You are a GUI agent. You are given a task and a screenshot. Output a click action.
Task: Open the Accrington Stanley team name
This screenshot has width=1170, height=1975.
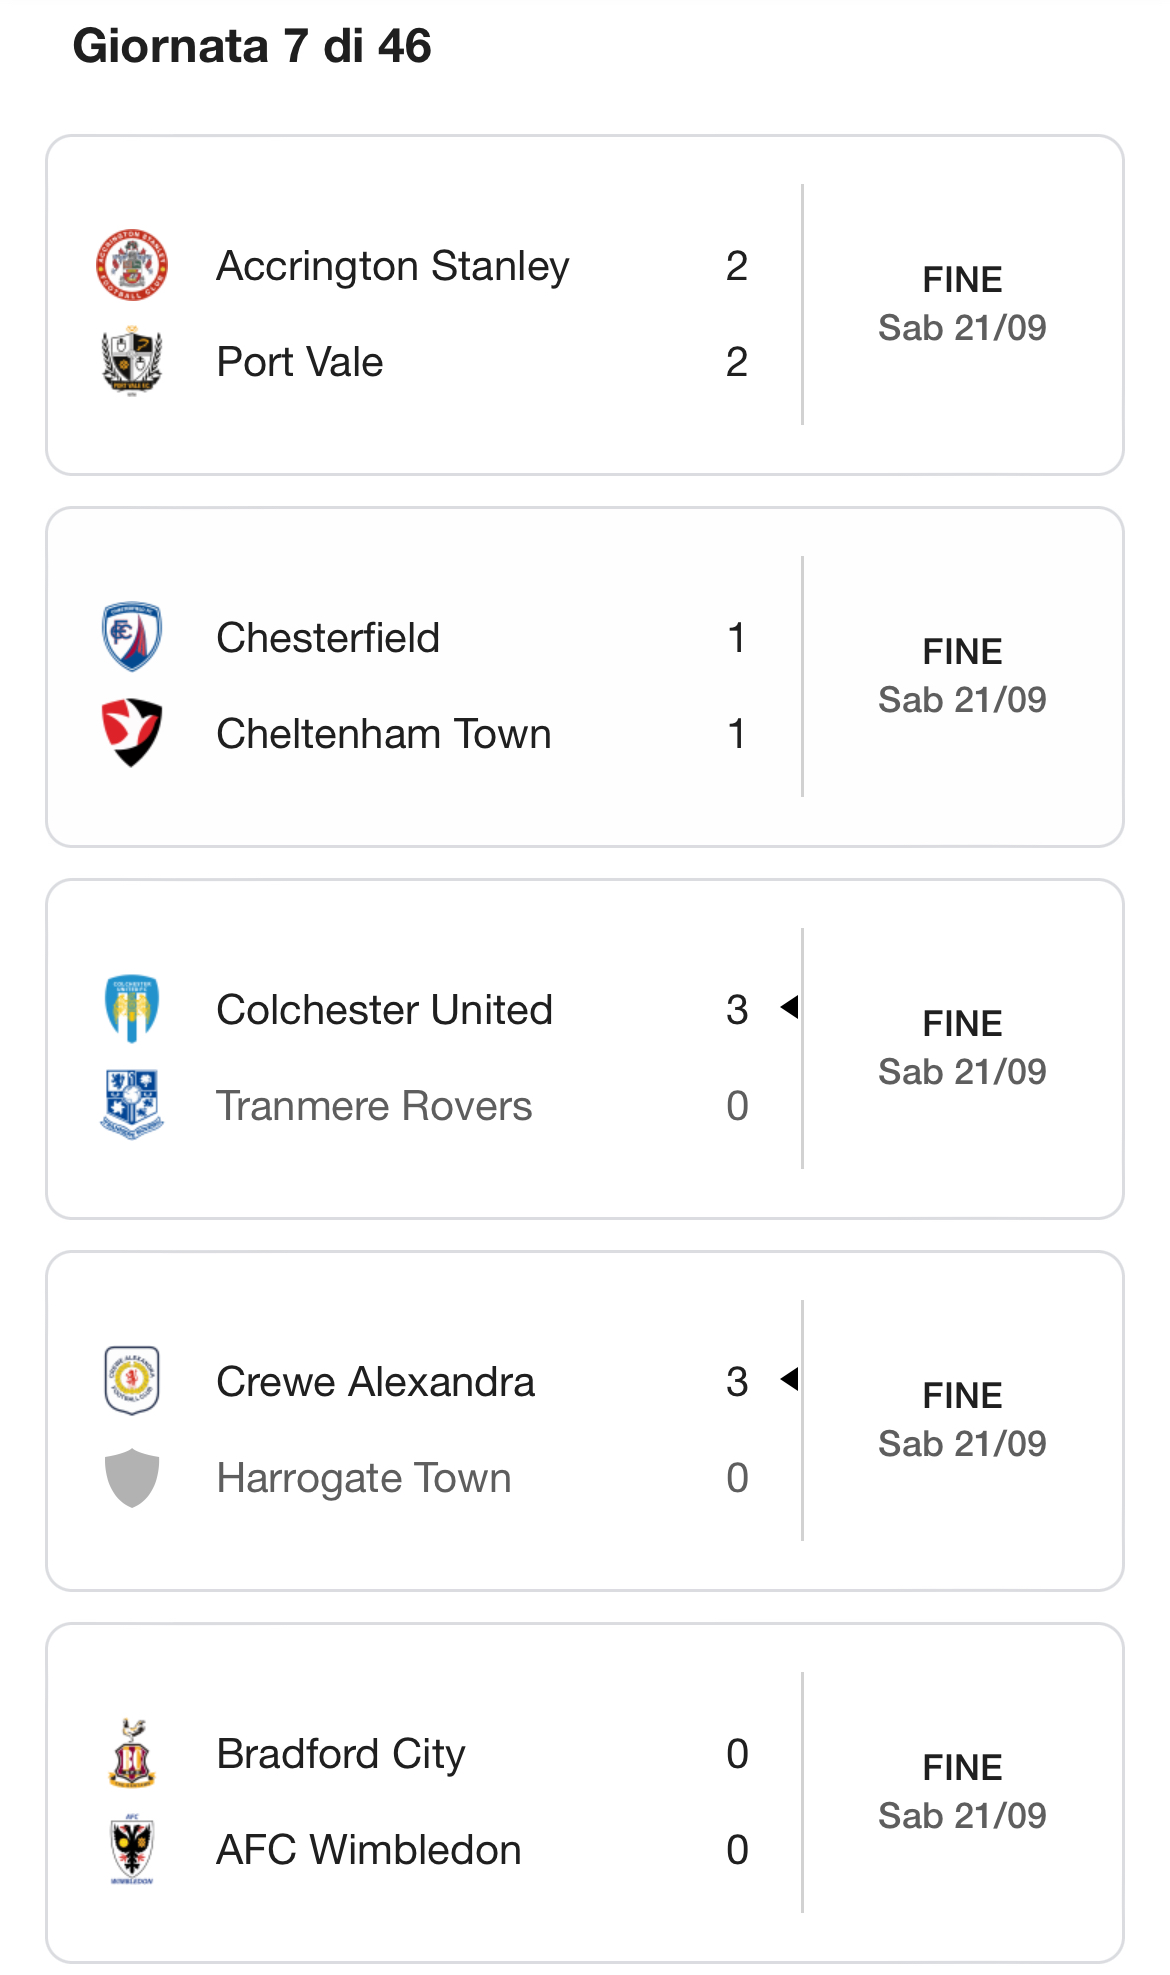[x=393, y=266]
